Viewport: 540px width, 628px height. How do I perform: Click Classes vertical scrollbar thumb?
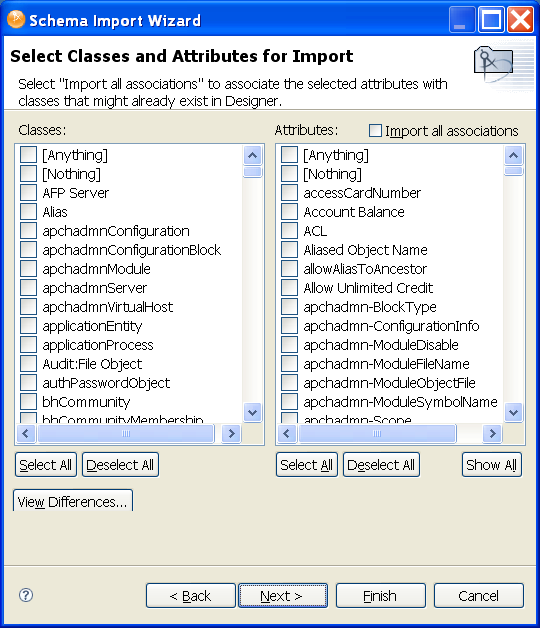coord(252,172)
